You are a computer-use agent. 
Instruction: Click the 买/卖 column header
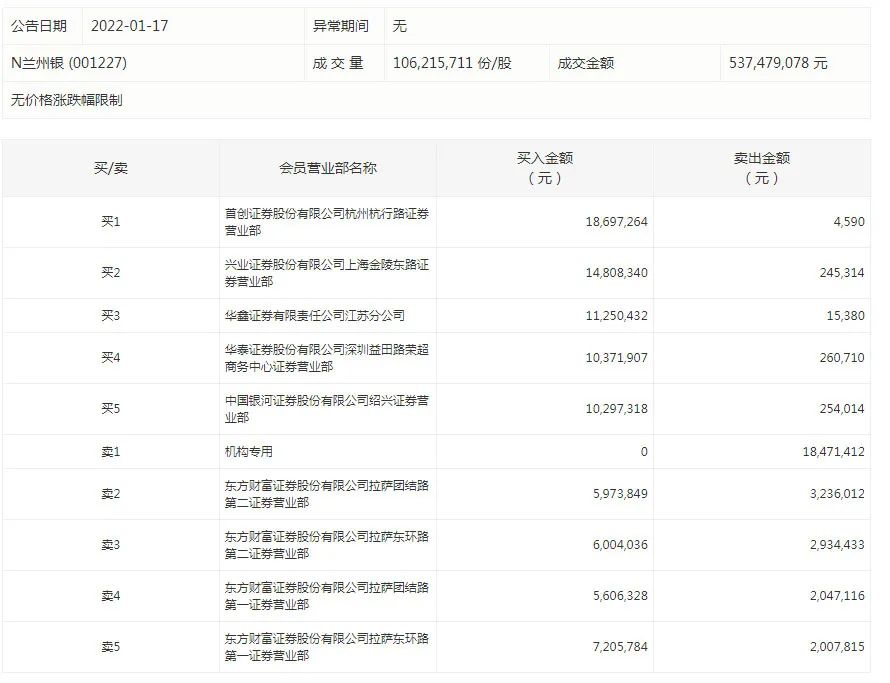click(111, 167)
